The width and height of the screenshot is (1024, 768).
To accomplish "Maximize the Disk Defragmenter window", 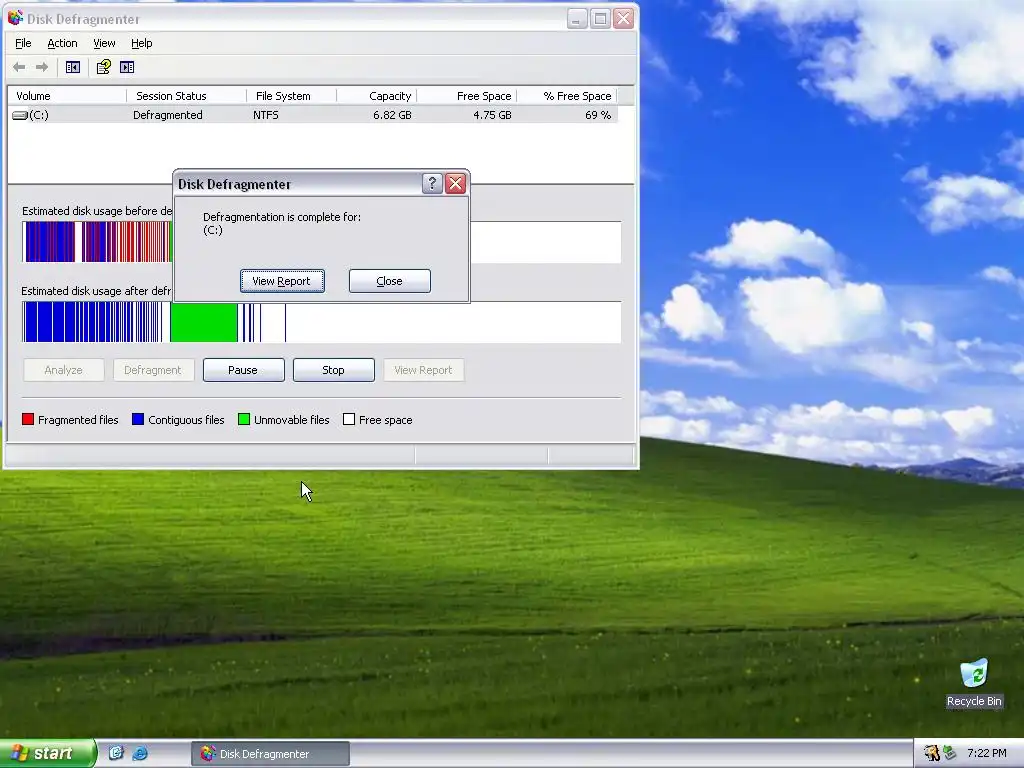I will (x=600, y=18).
